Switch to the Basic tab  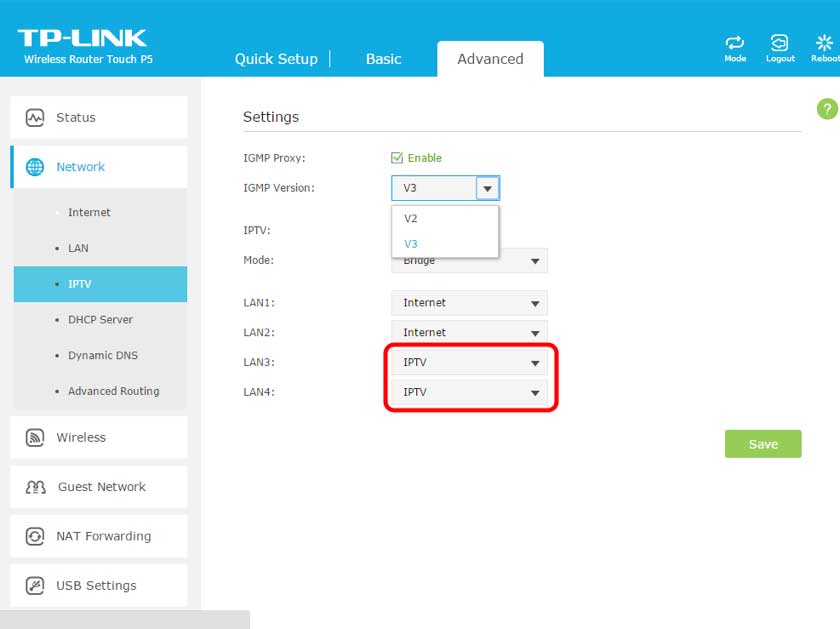[x=383, y=59]
